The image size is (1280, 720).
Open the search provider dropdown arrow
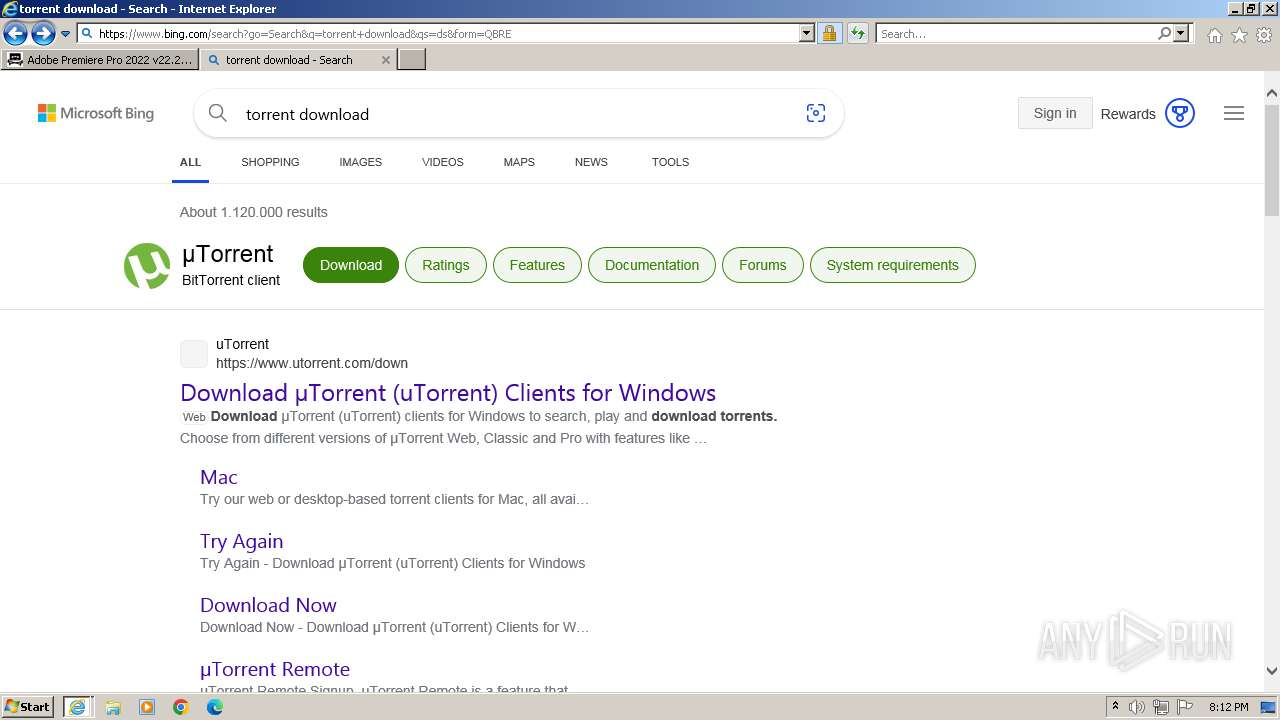(1181, 34)
